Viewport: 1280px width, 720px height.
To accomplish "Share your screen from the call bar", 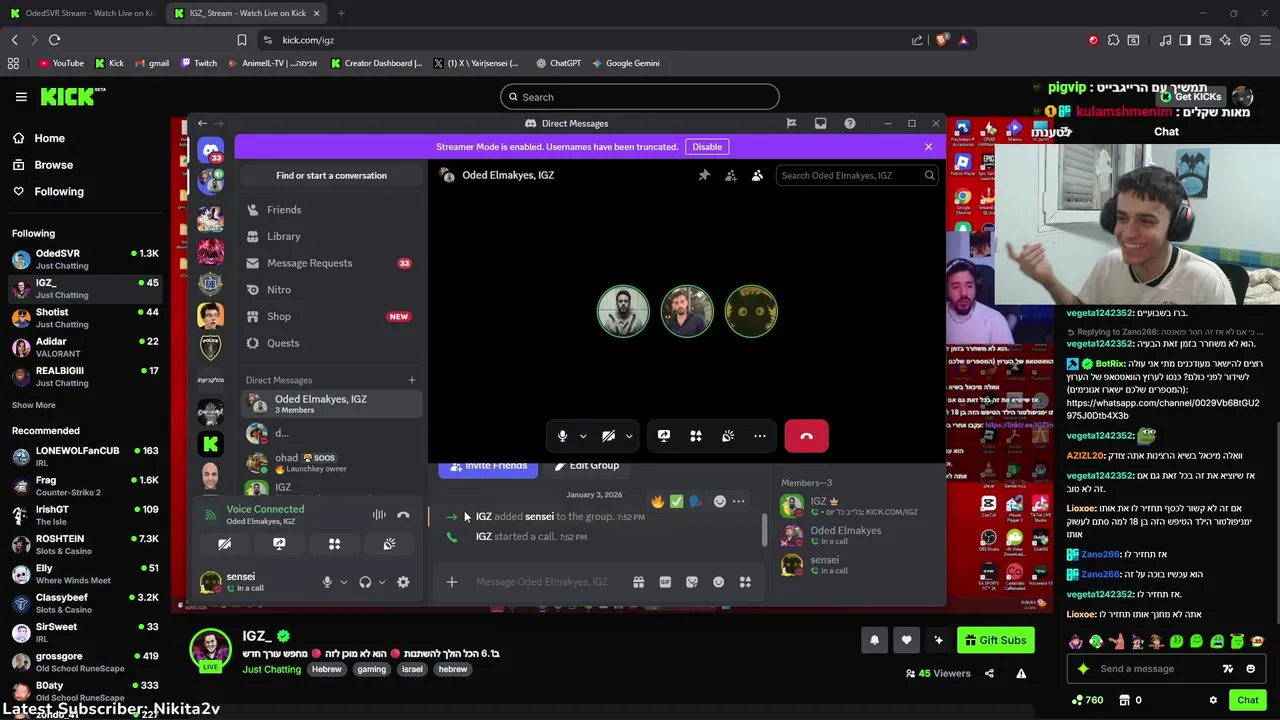I will pyautogui.click(x=664, y=436).
